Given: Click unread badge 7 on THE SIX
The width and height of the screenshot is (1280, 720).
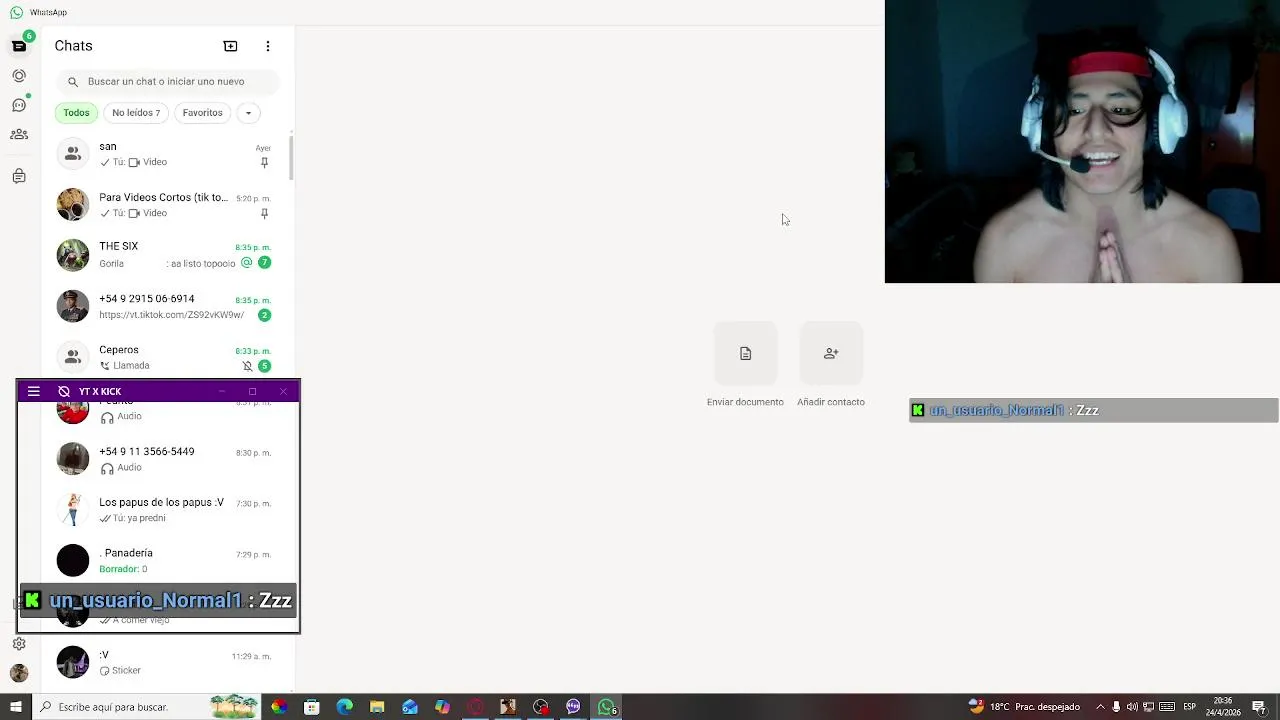Looking at the screenshot, I should coord(264,263).
